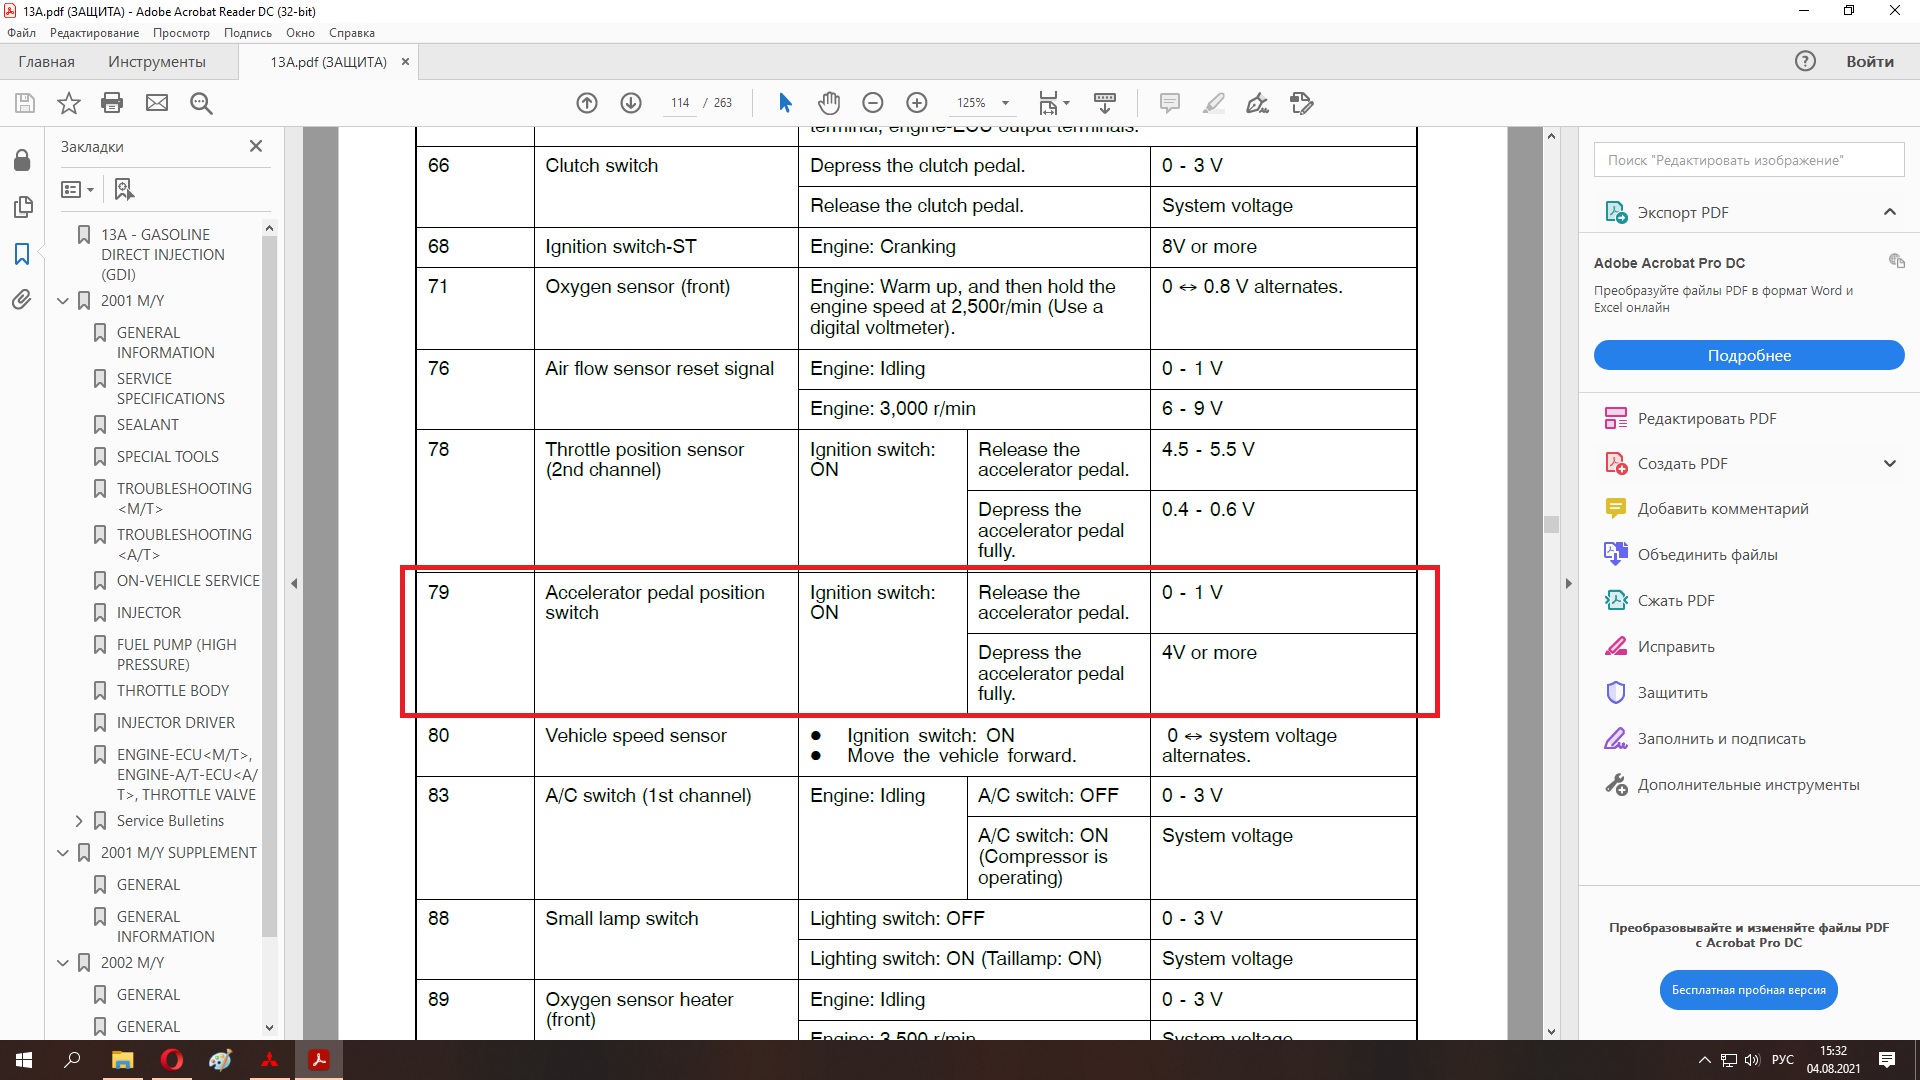1920x1080 pixels.
Task: Open the THROTTLE BODY bookmark
Action: coord(172,691)
